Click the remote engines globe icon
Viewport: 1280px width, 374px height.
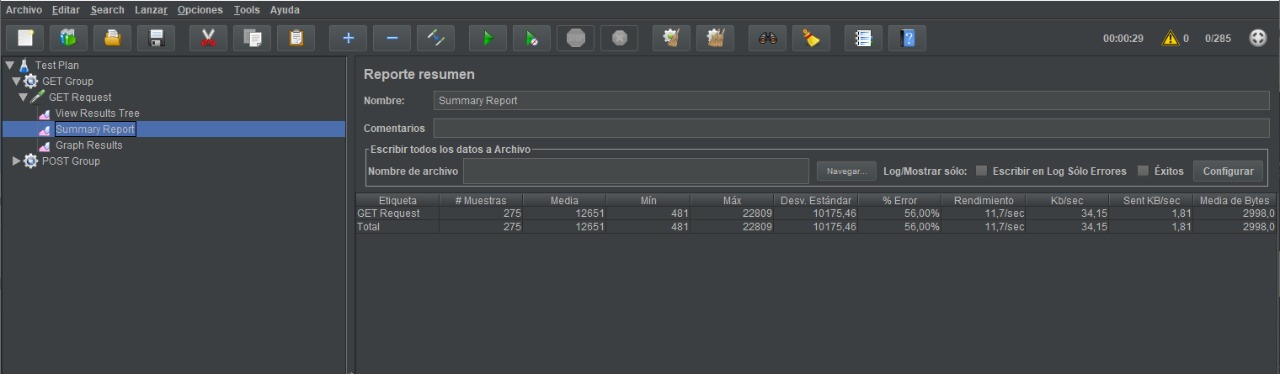pyautogui.click(x=1258, y=38)
